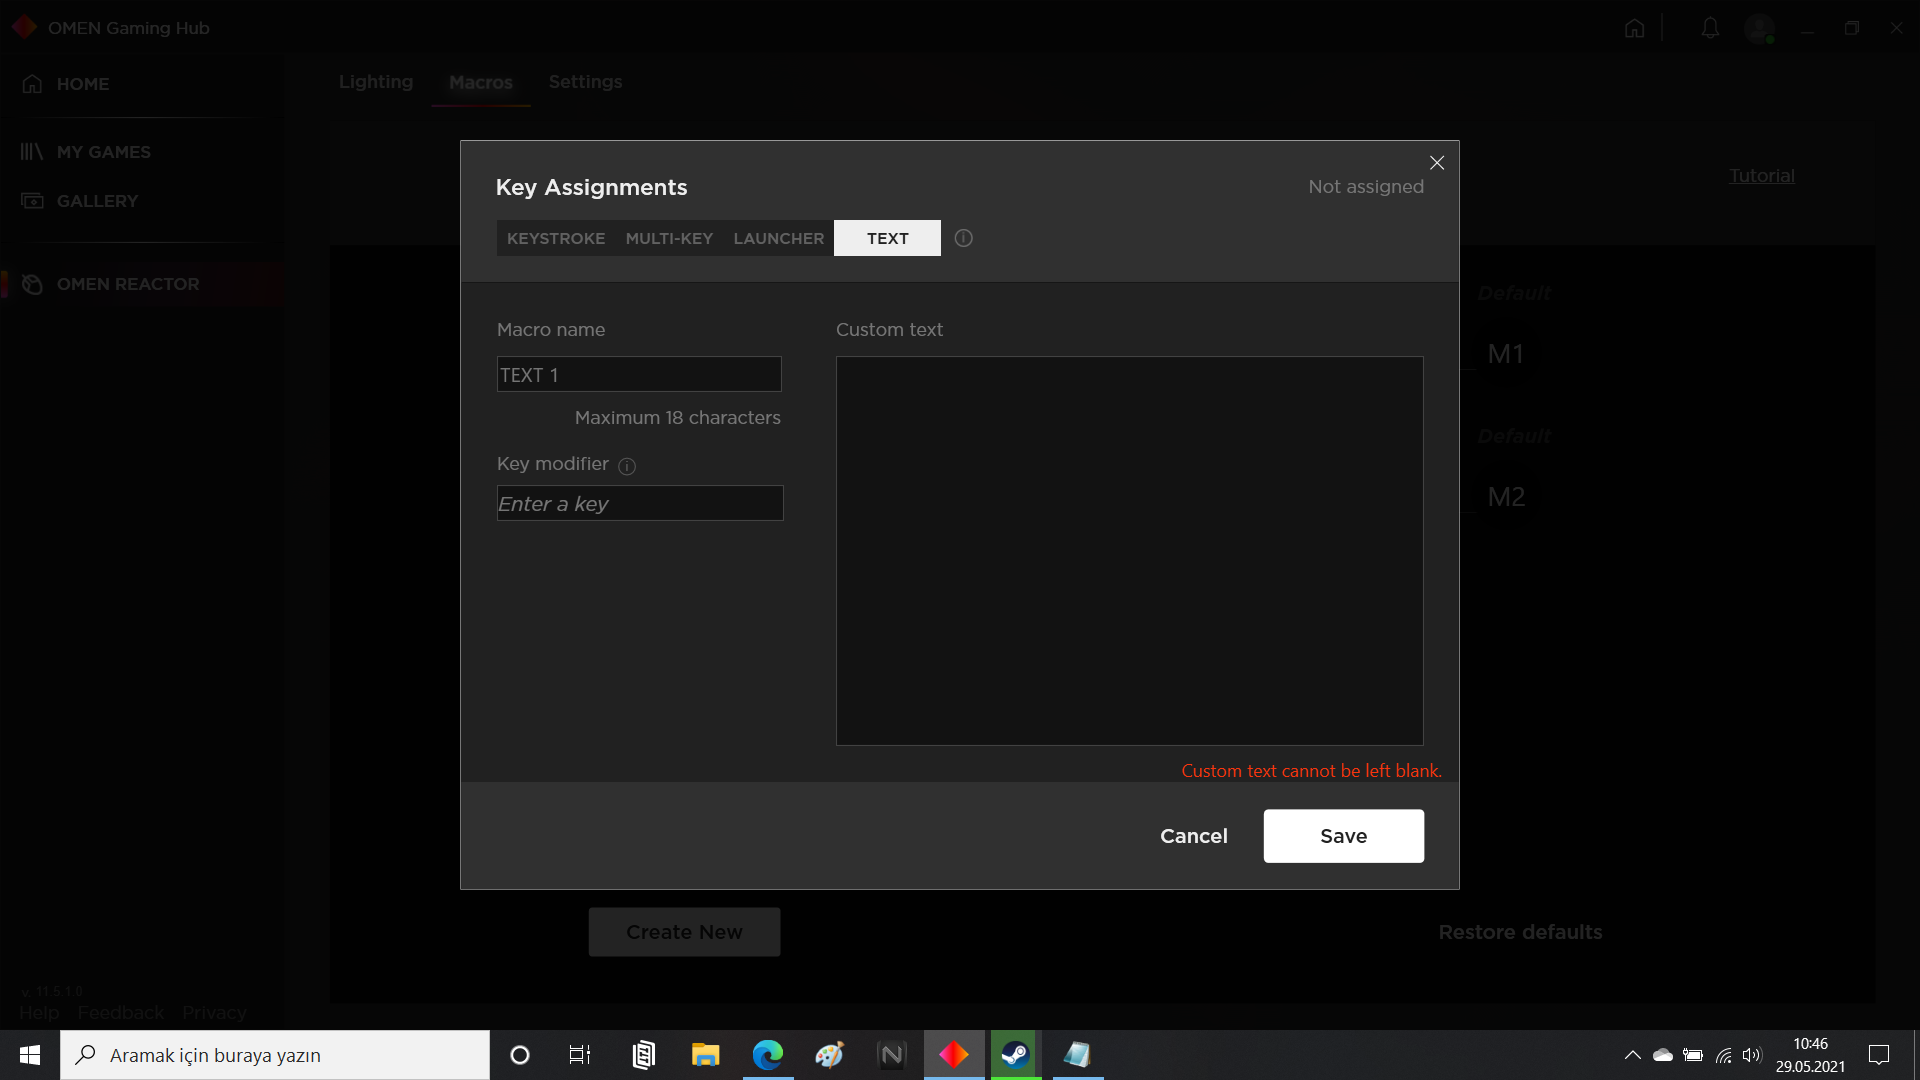Open File Explorer from the taskbar

705,1055
